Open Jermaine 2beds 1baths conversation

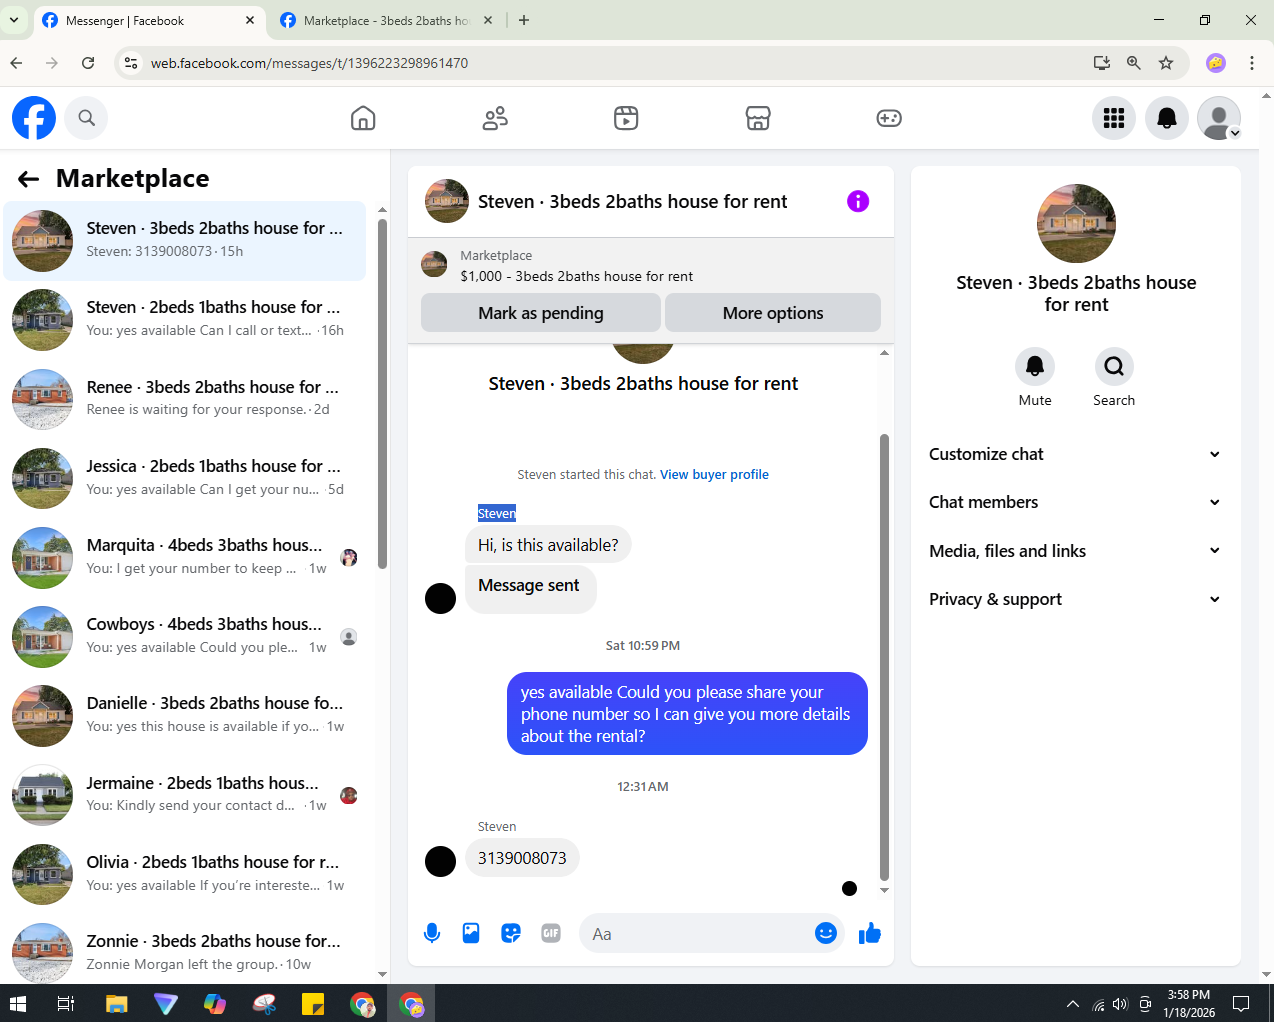point(185,795)
